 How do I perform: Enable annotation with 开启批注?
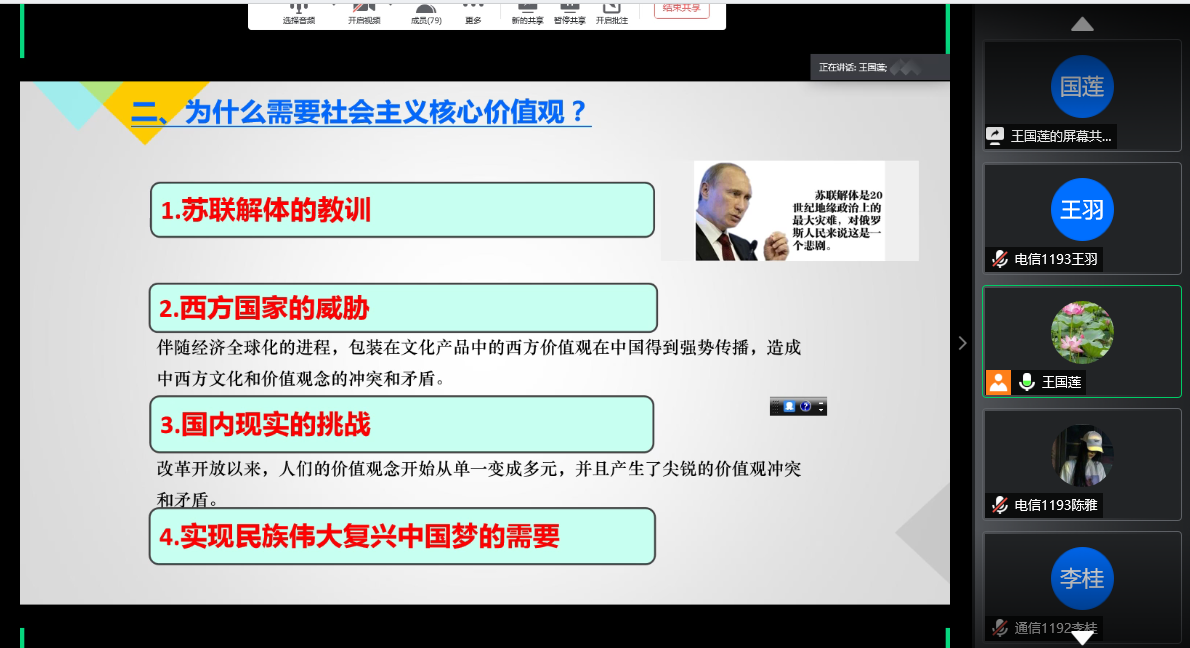tap(611, 14)
